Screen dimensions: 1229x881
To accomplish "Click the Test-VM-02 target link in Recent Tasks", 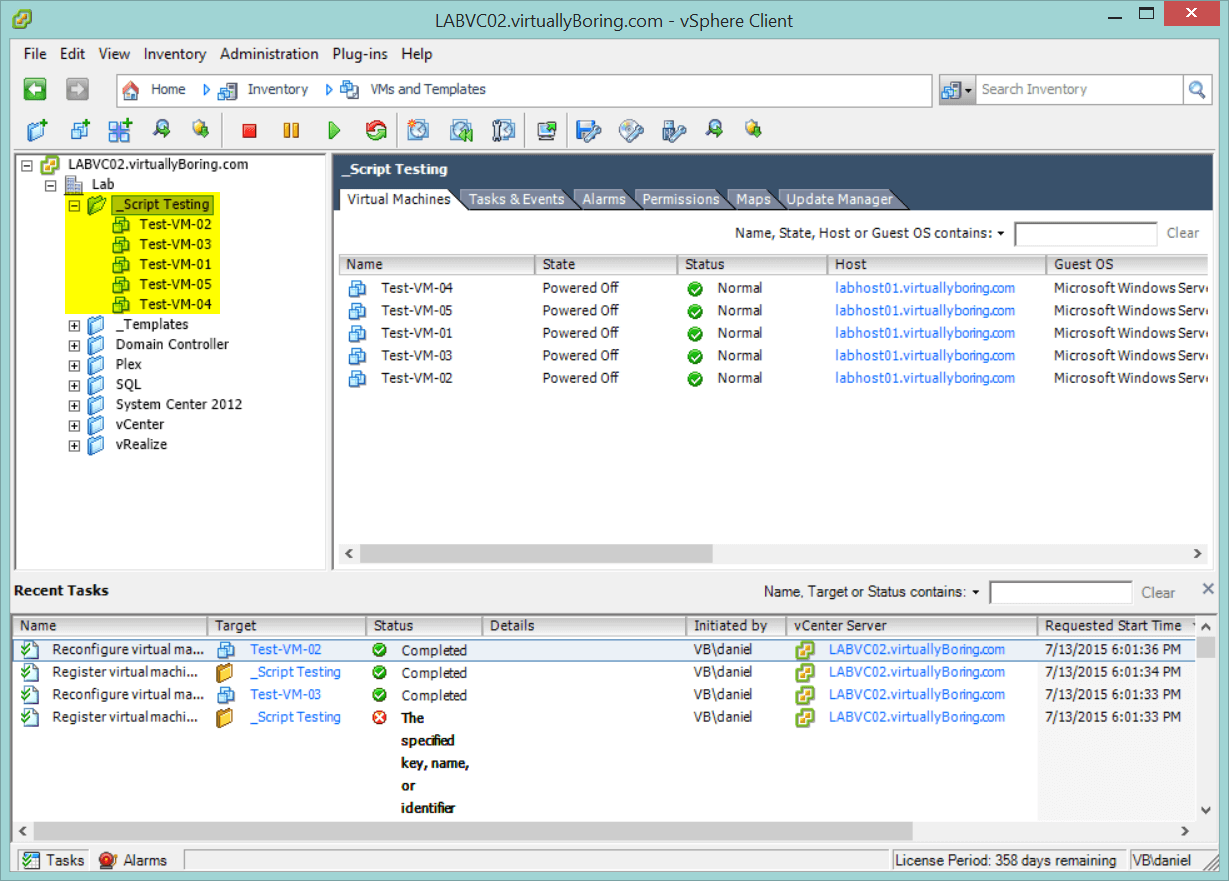I will pyautogui.click(x=286, y=650).
